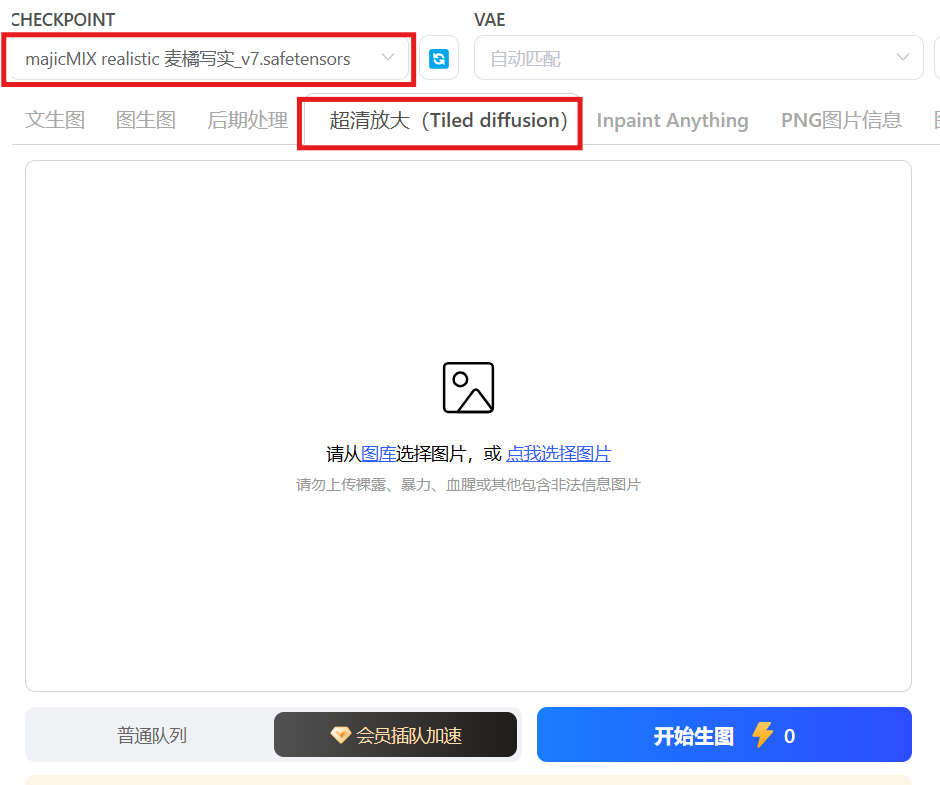940x785 pixels.
Task: Switch to the 图生图 tab
Action: pos(146,120)
